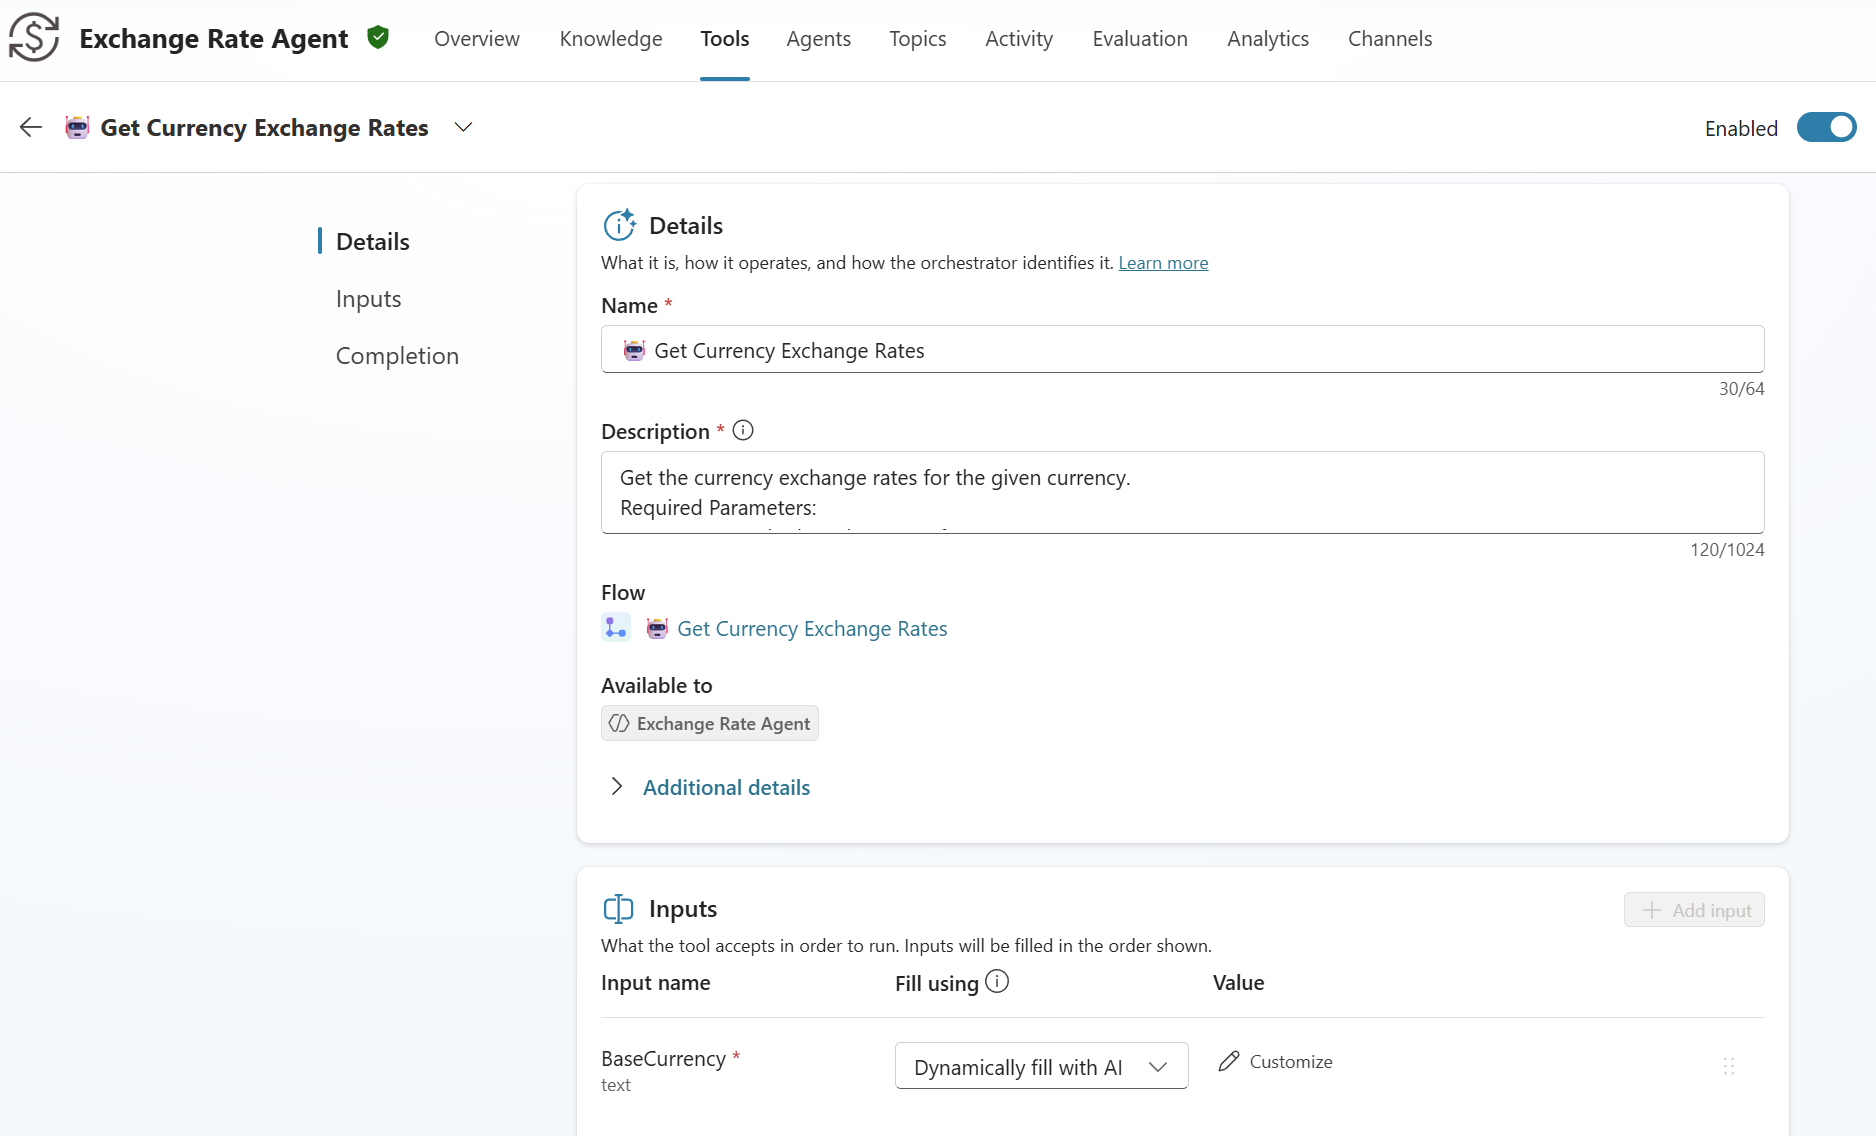Open the tool name dropdown chevron

coord(463,127)
